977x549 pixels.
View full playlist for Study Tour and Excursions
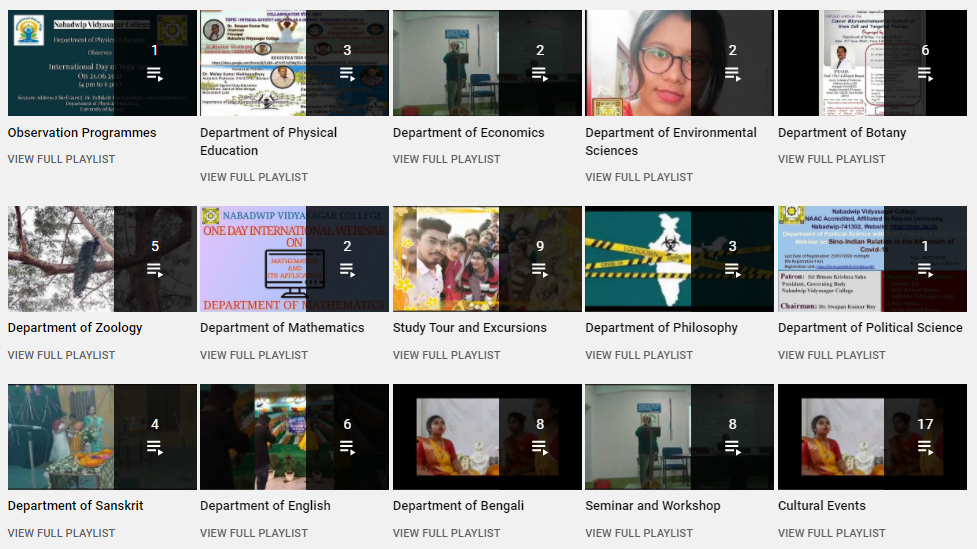pos(446,355)
